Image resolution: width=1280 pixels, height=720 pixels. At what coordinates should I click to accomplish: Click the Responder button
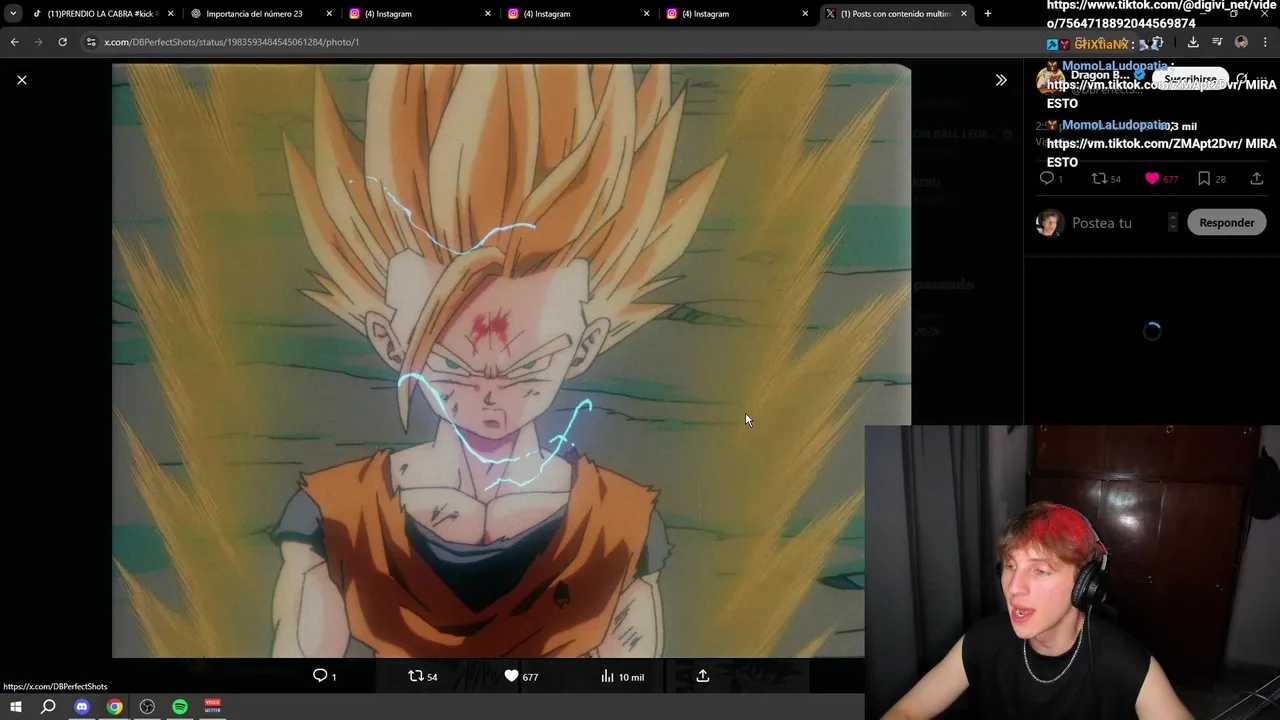pos(1226,223)
